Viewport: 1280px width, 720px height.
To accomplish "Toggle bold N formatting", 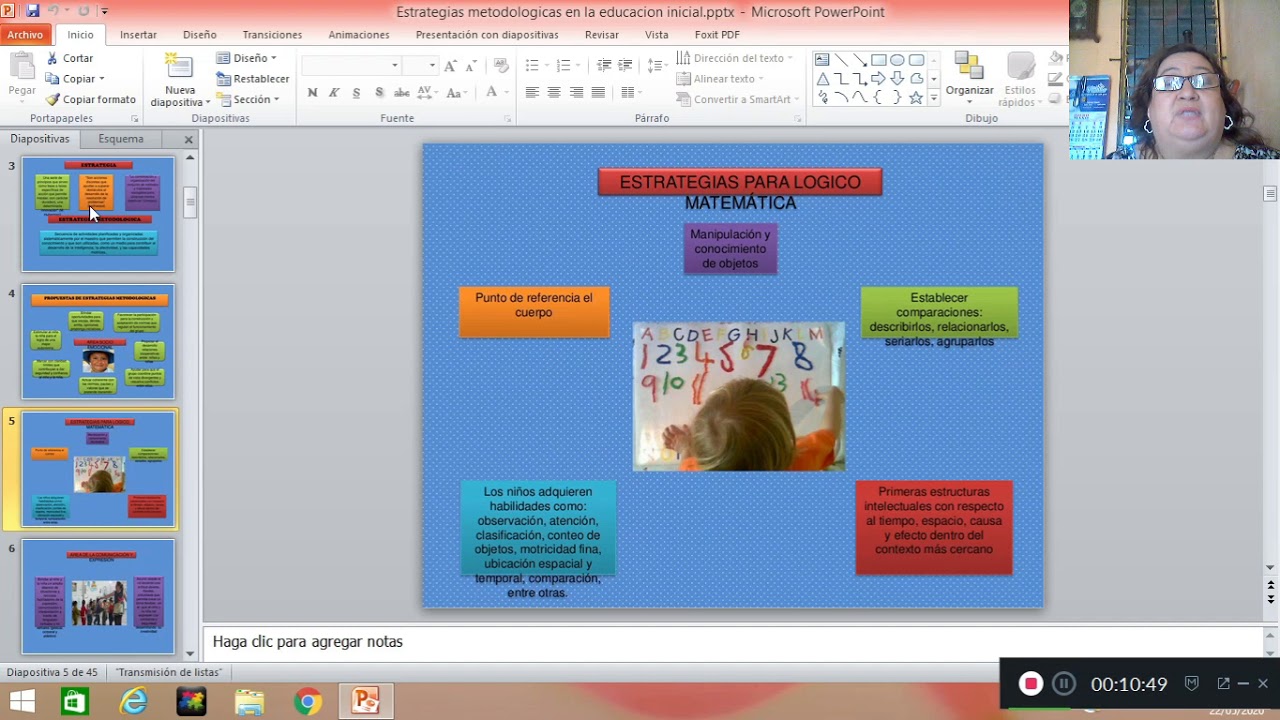I will (x=312, y=92).
